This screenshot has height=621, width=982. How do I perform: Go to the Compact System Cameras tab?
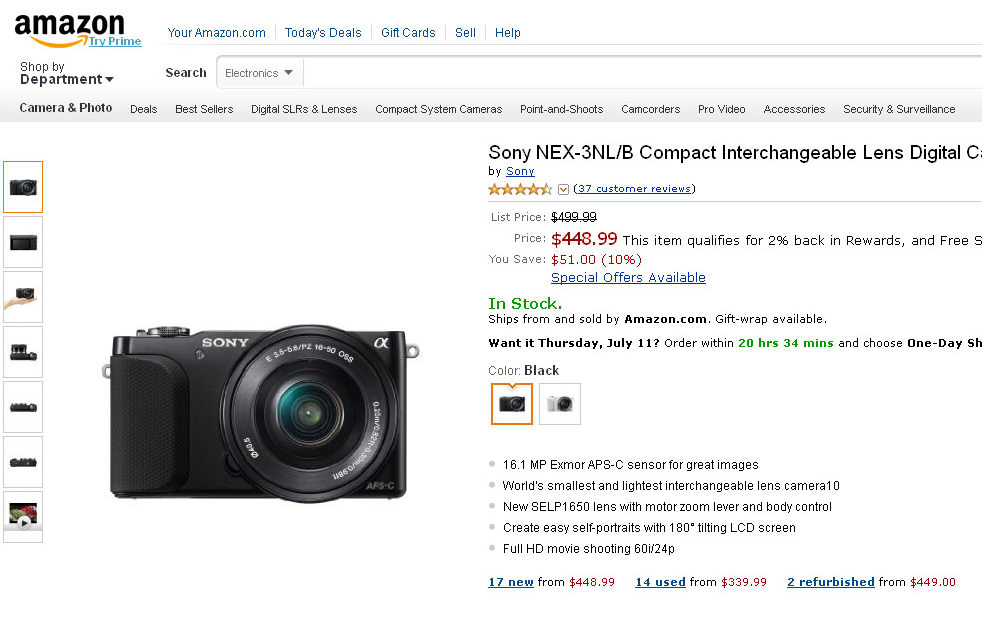(438, 109)
